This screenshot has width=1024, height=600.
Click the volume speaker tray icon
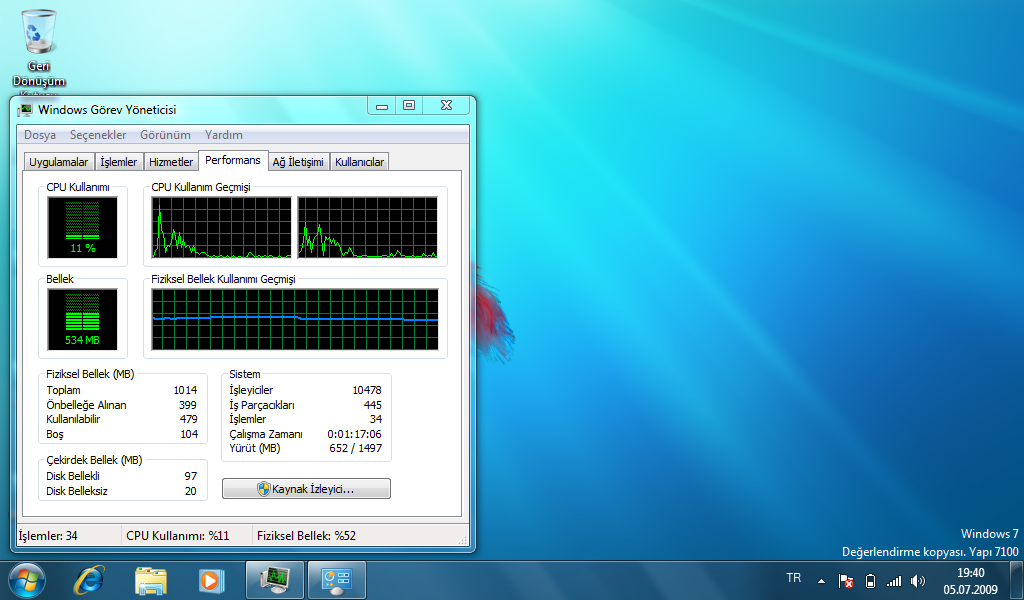[x=918, y=580]
